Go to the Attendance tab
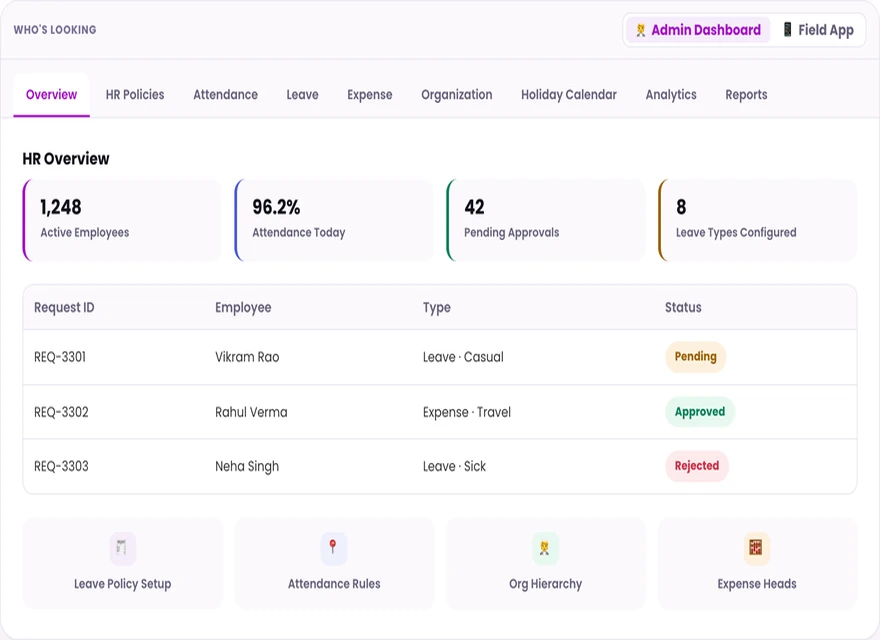Viewport: 880px width, 640px height. (x=226, y=95)
